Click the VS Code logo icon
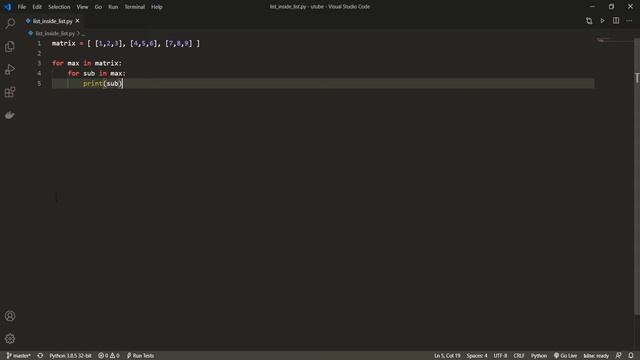 coord(8,7)
